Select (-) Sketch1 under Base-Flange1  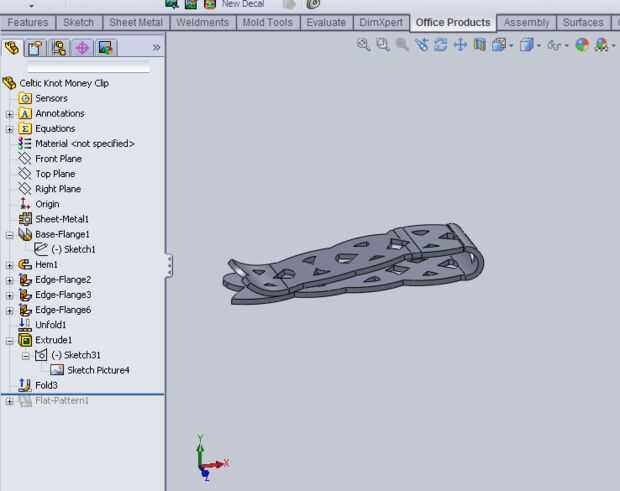tap(74, 249)
